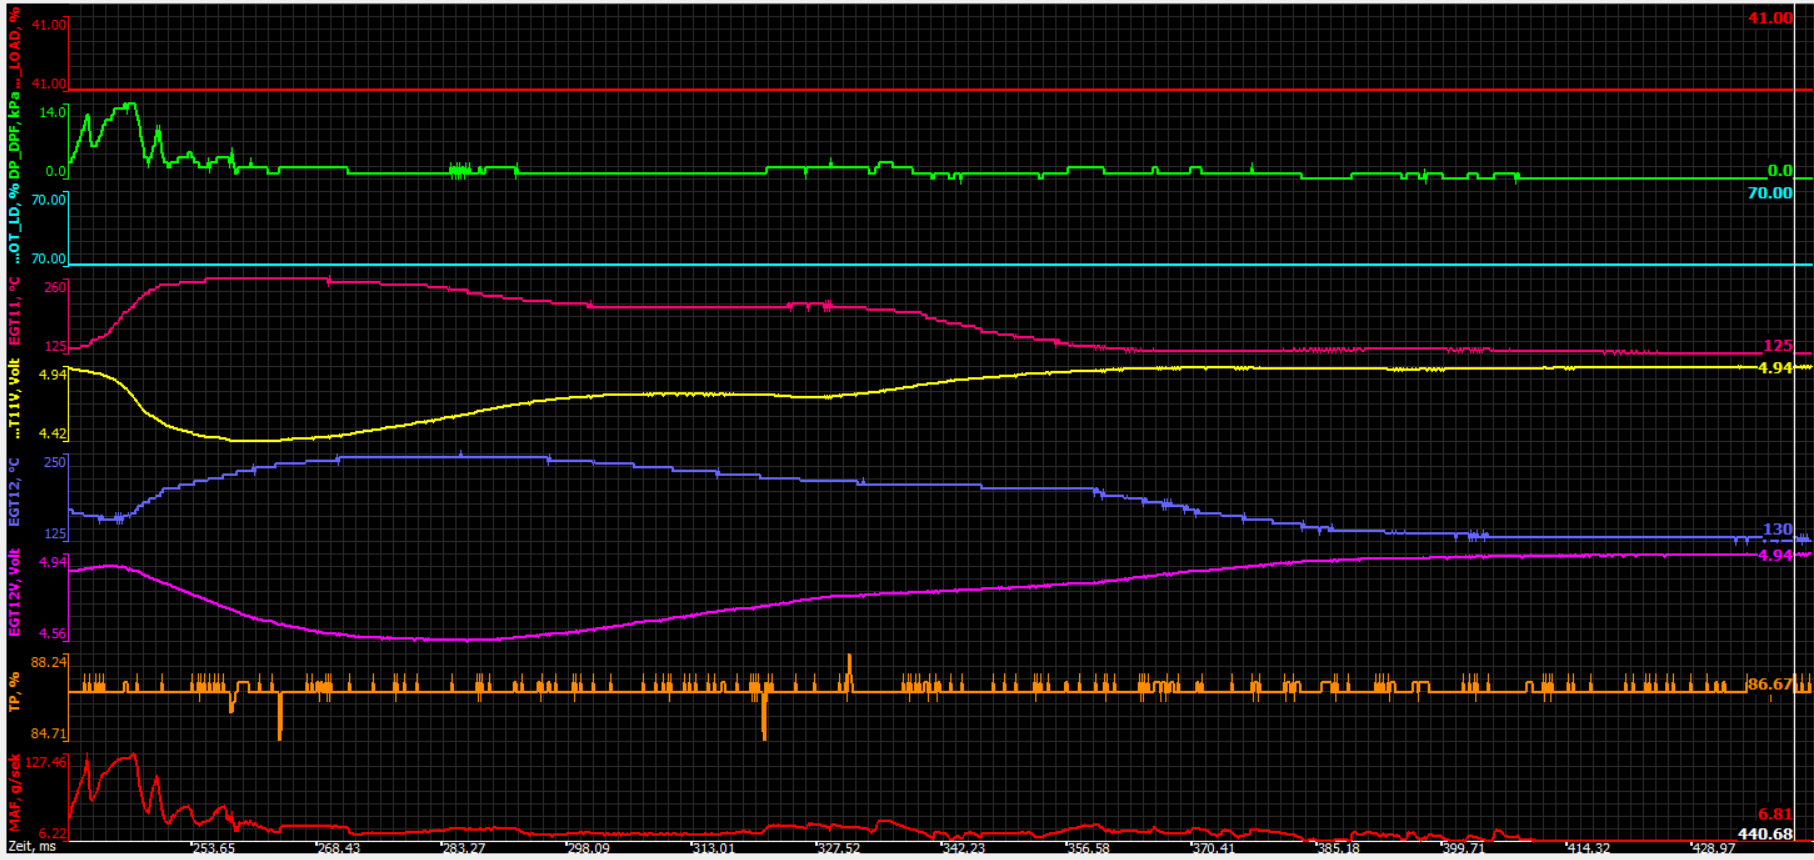Click the 370.41 time axis marker

(x=1213, y=848)
